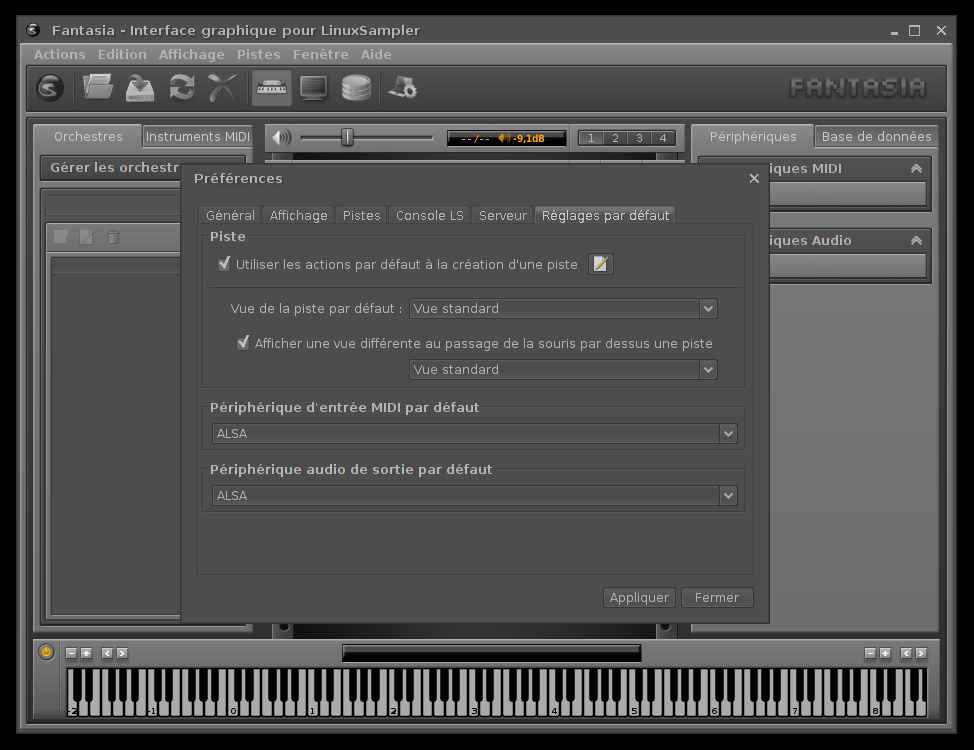Image resolution: width=974 pixels, height=750 pixels.
Task: Click the right-side plus button above keyboard
Action: [885, 653]
